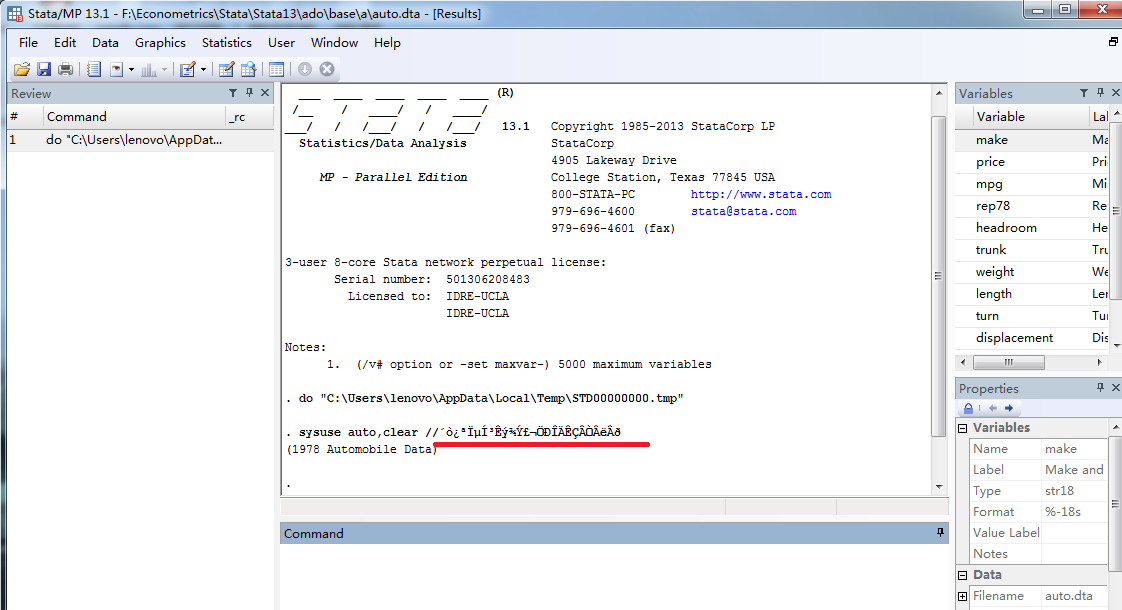The image size is (1122, 610).
Task: Click the Print results printer icon
Action: (x=65, y=69)
